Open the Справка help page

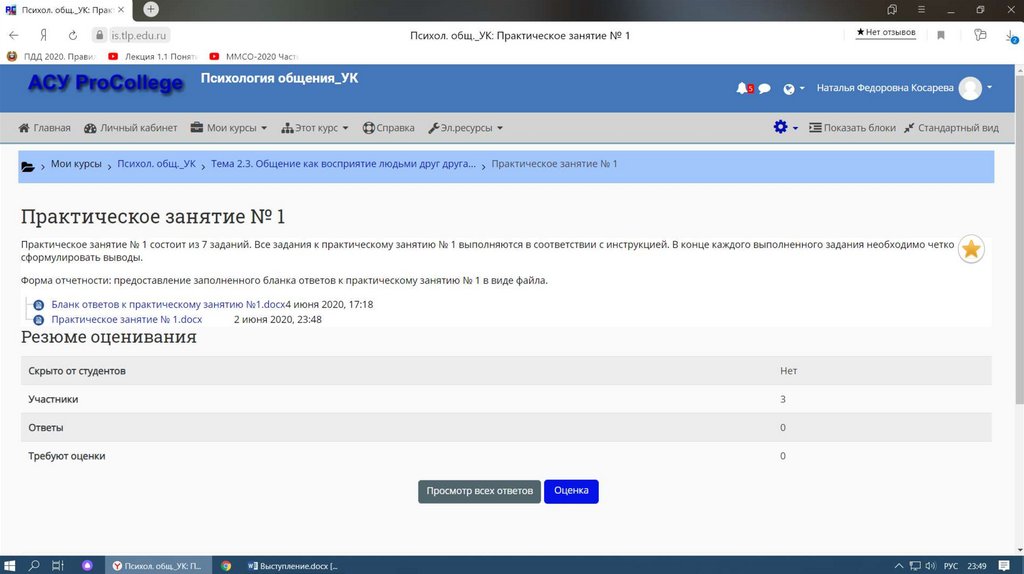coord(389,128)
